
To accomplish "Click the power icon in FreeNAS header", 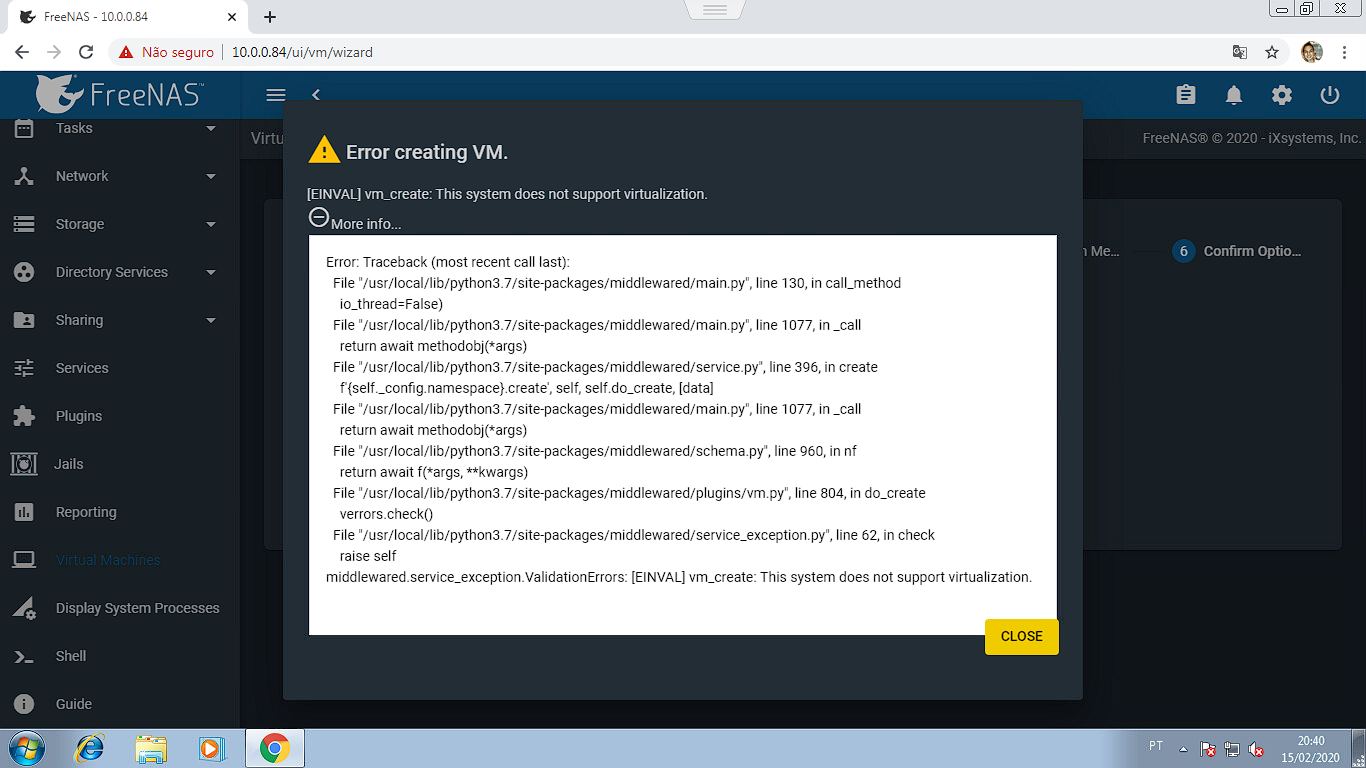I will pos(1330,95).
